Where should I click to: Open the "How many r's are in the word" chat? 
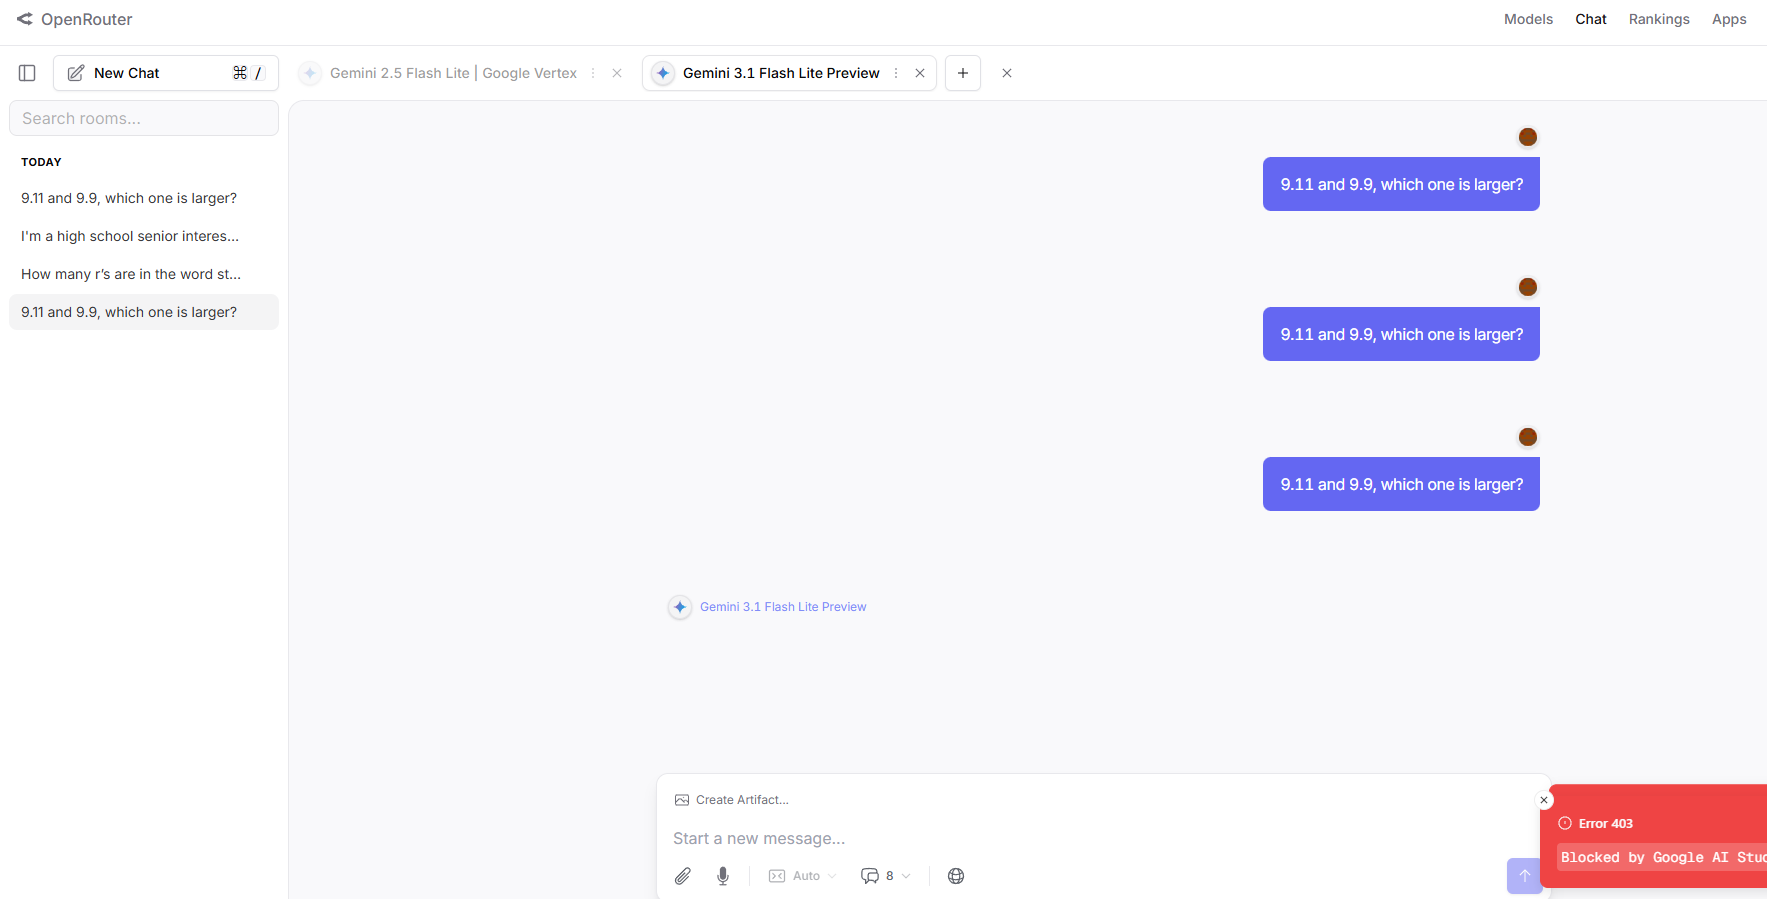tap(144, 274)
